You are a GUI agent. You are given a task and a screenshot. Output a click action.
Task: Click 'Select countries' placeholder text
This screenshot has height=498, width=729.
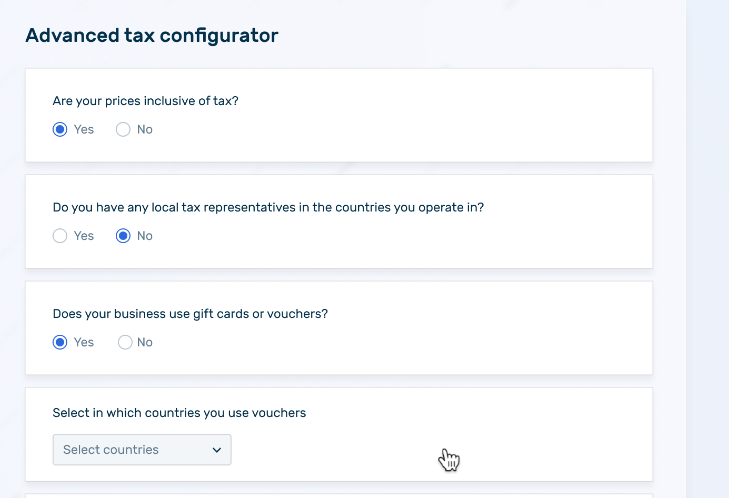click(x=111, y=450)
